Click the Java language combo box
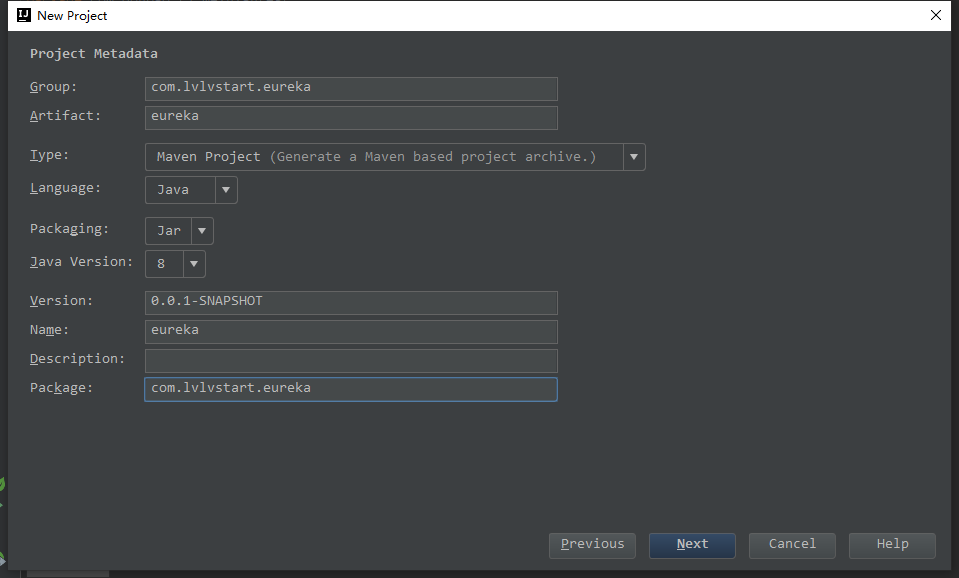 (180, 190)
